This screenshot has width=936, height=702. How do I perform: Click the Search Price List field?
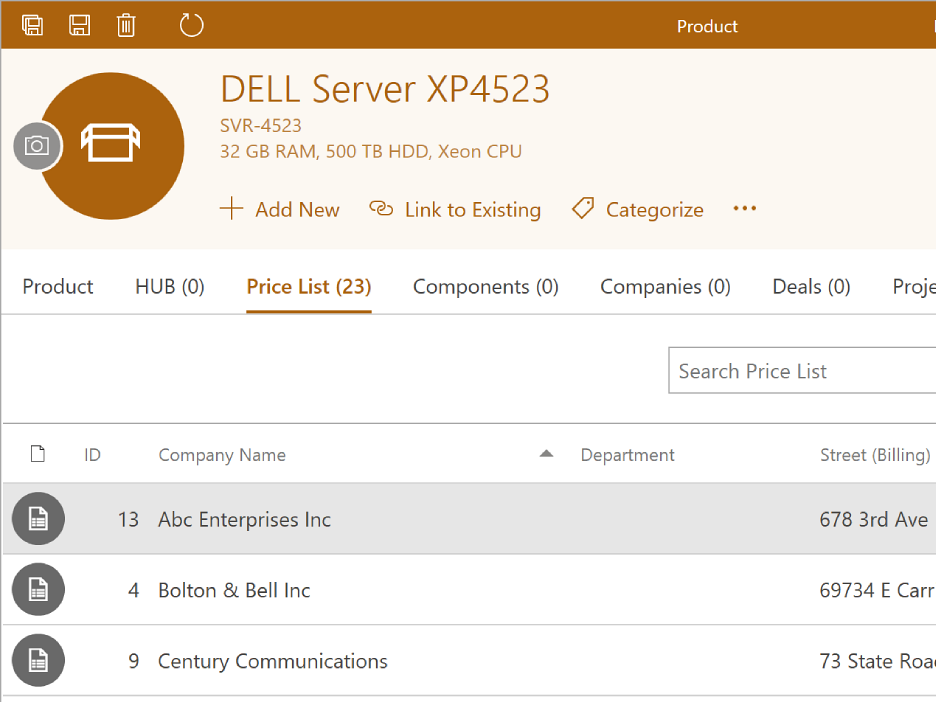(802, 371)
